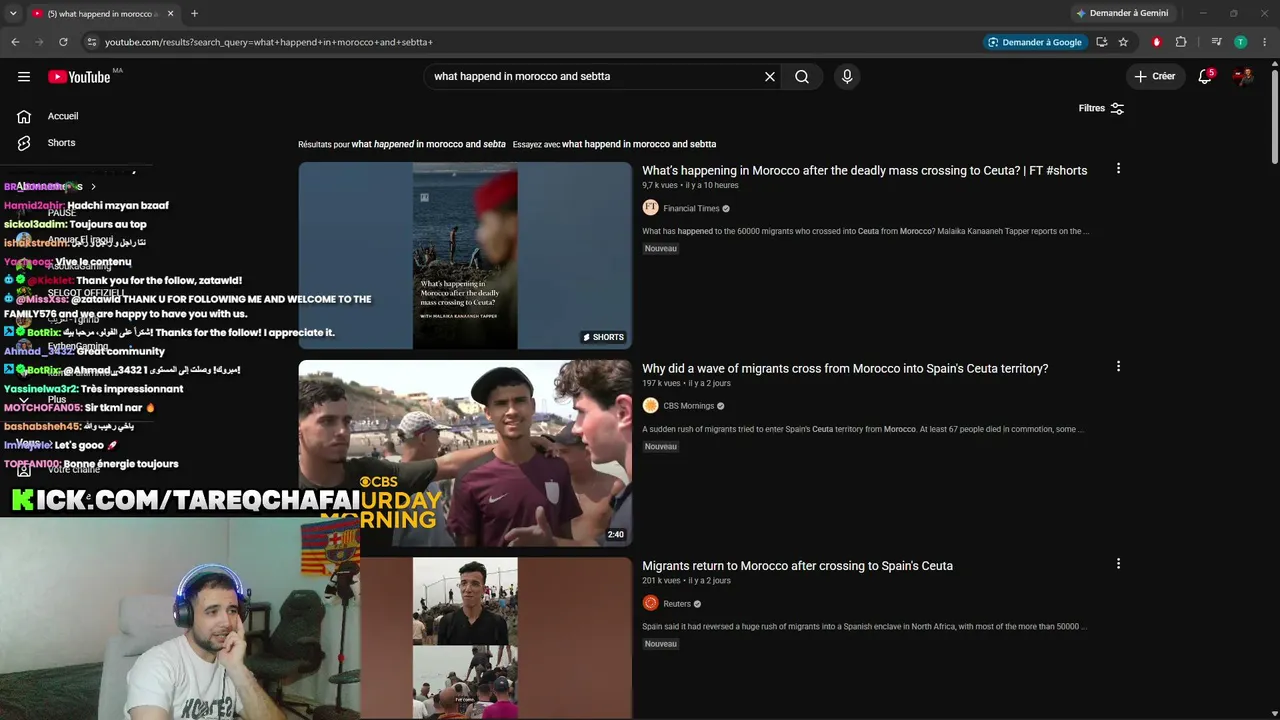Click the description starting 'A sudden rush of migrants'

(863, 430)
